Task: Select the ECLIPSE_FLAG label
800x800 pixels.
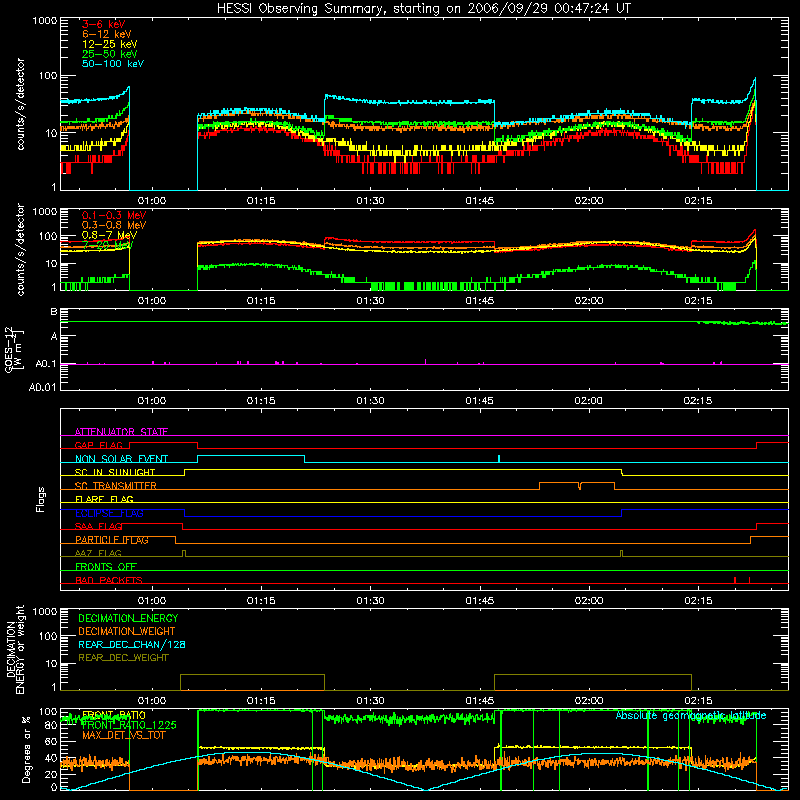Action: [109, 513]
